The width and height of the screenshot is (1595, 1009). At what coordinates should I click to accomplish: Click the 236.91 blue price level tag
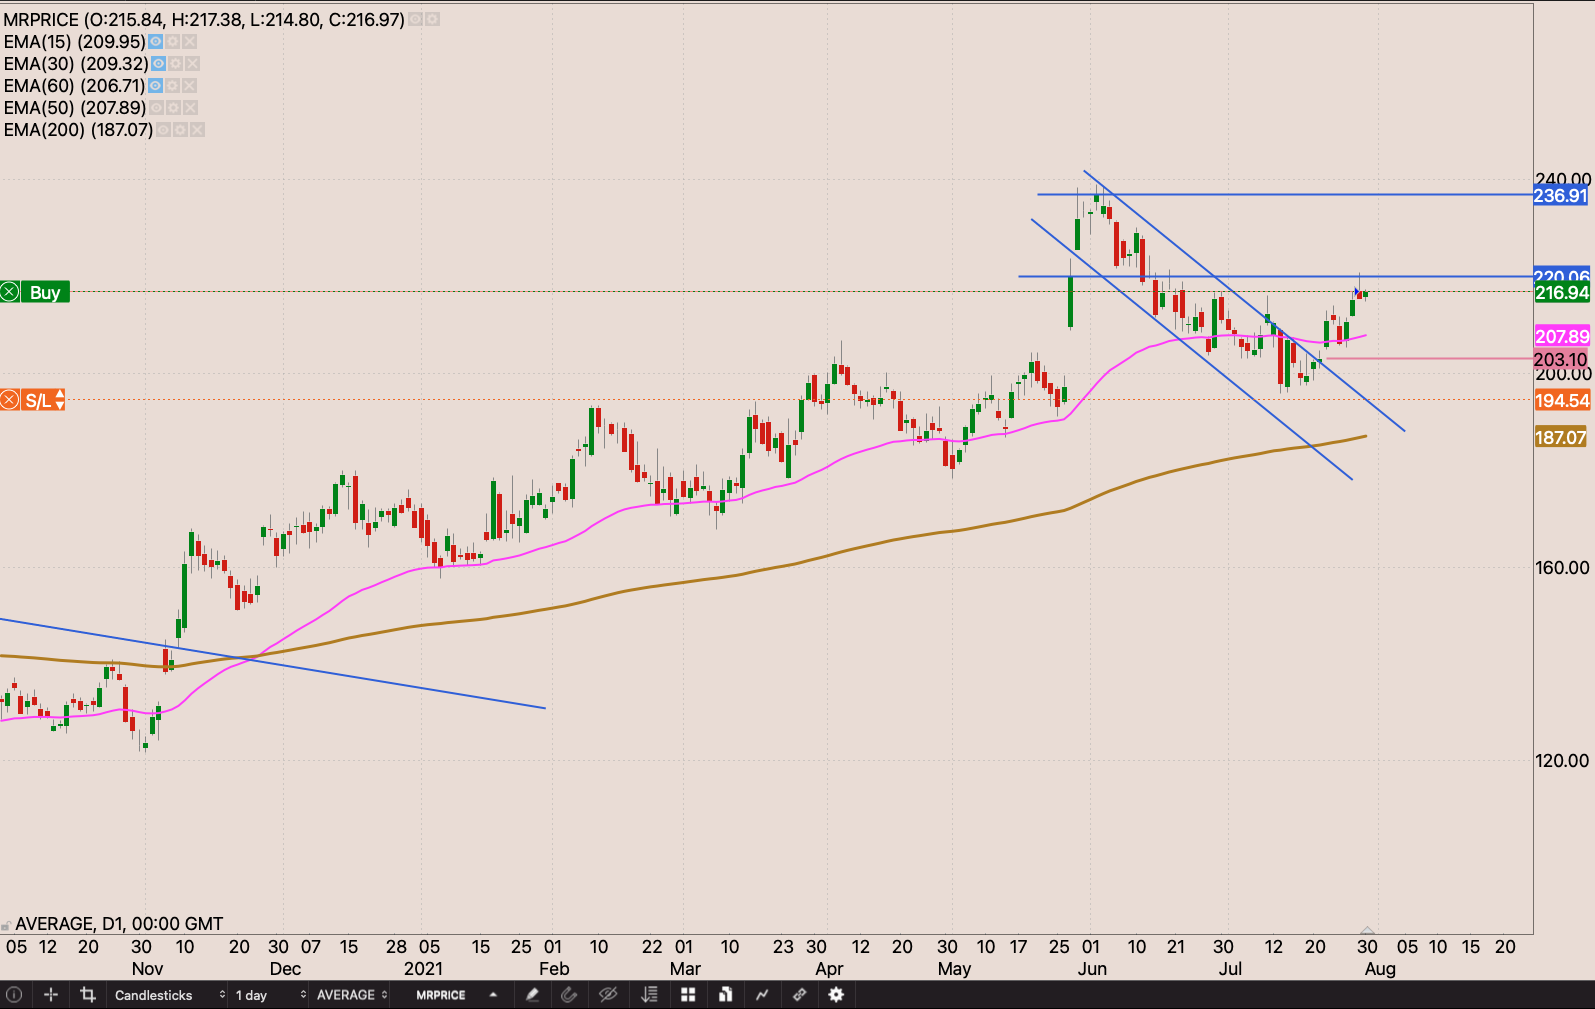pyautogui.click(x=1560, y=196)
